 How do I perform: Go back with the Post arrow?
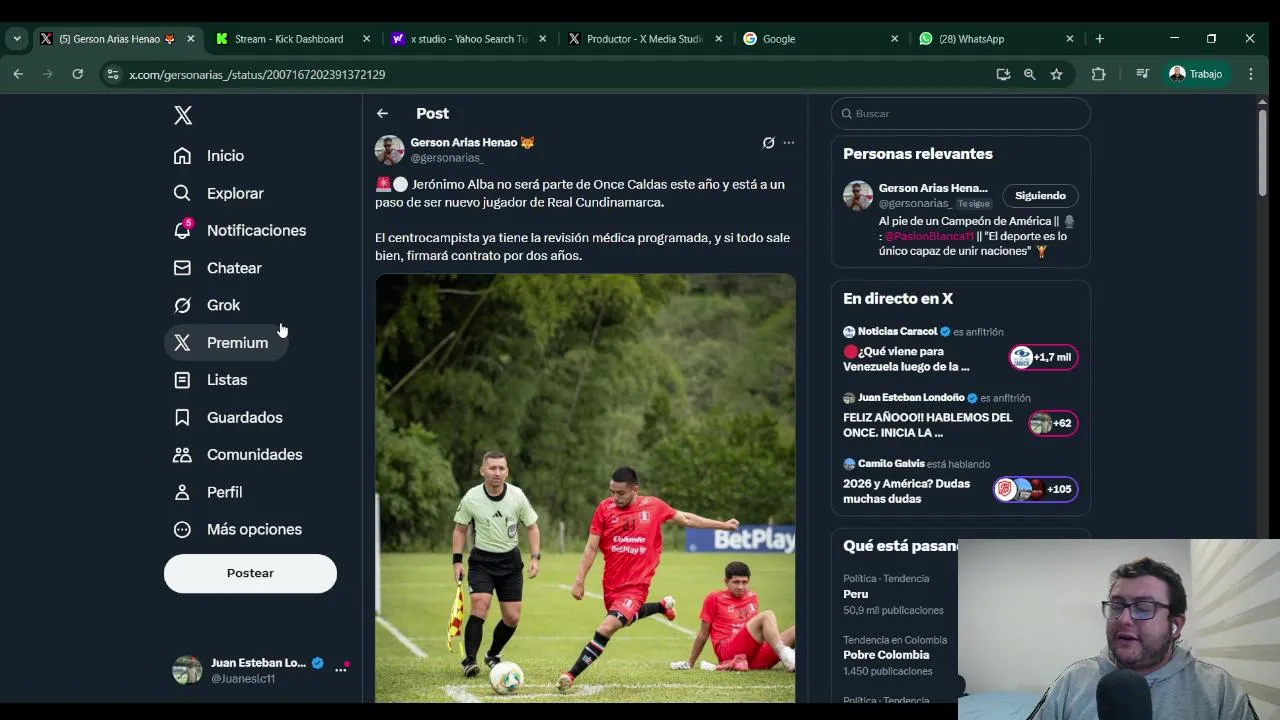pyautogui.click(x=382, y=113)
